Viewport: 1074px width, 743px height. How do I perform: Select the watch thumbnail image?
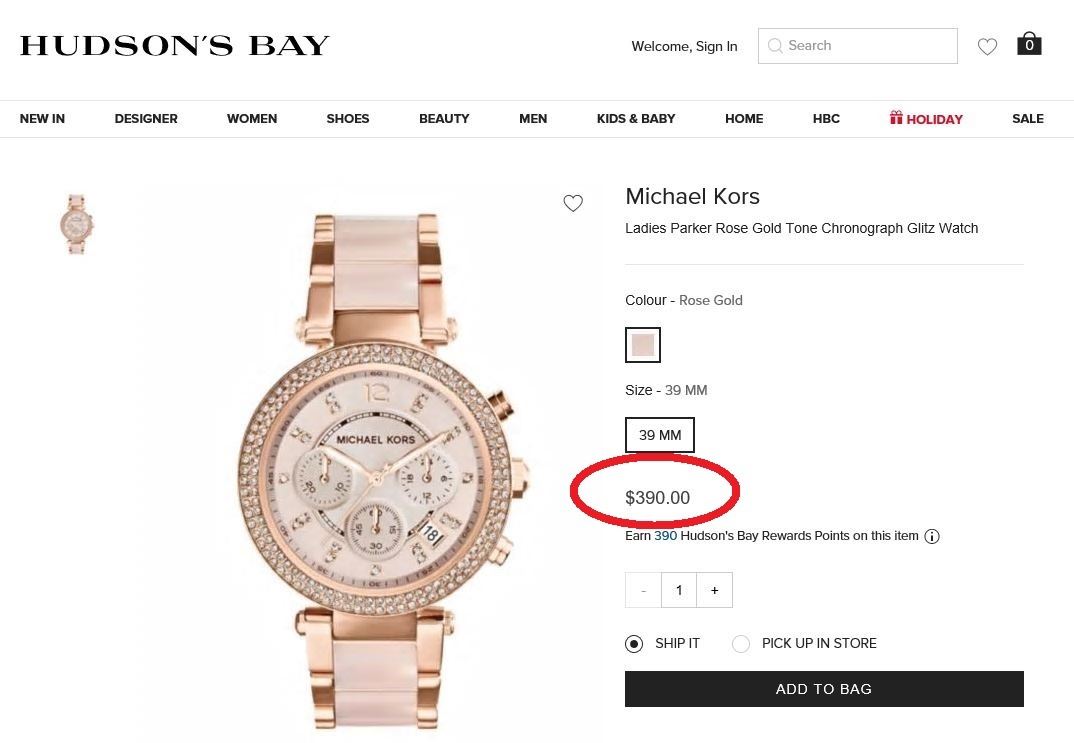click(76, 224)
